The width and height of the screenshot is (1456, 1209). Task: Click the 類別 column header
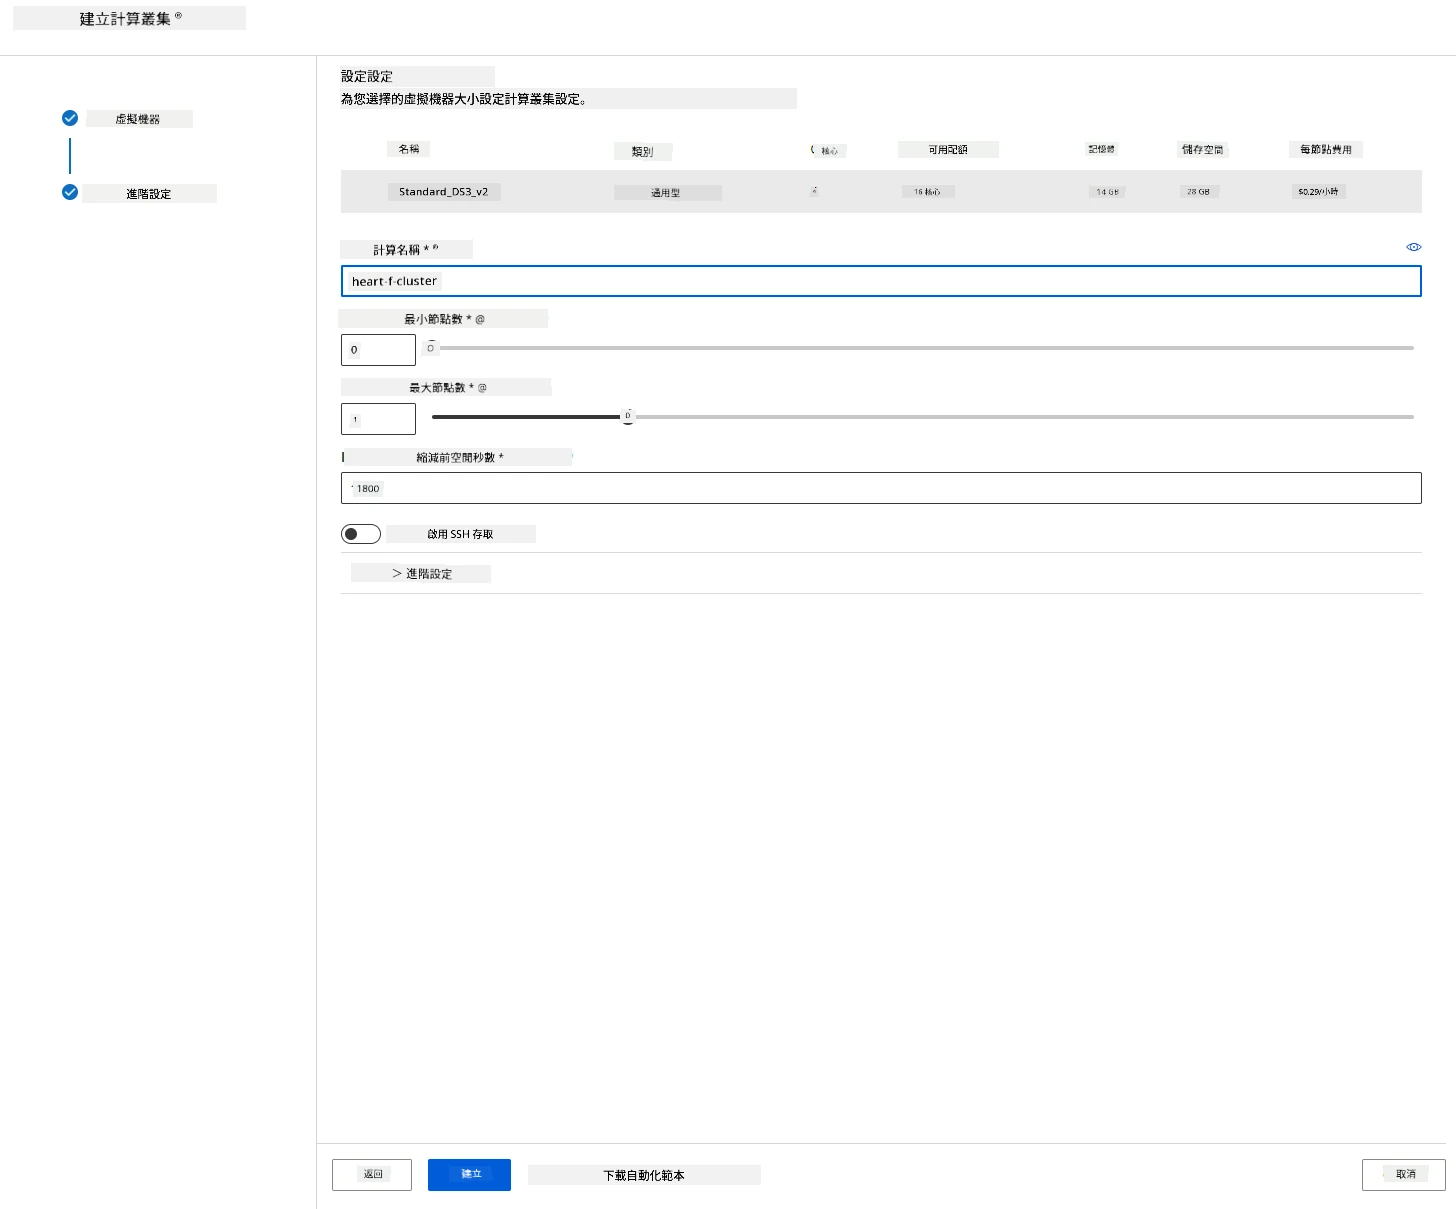[642, 152]
